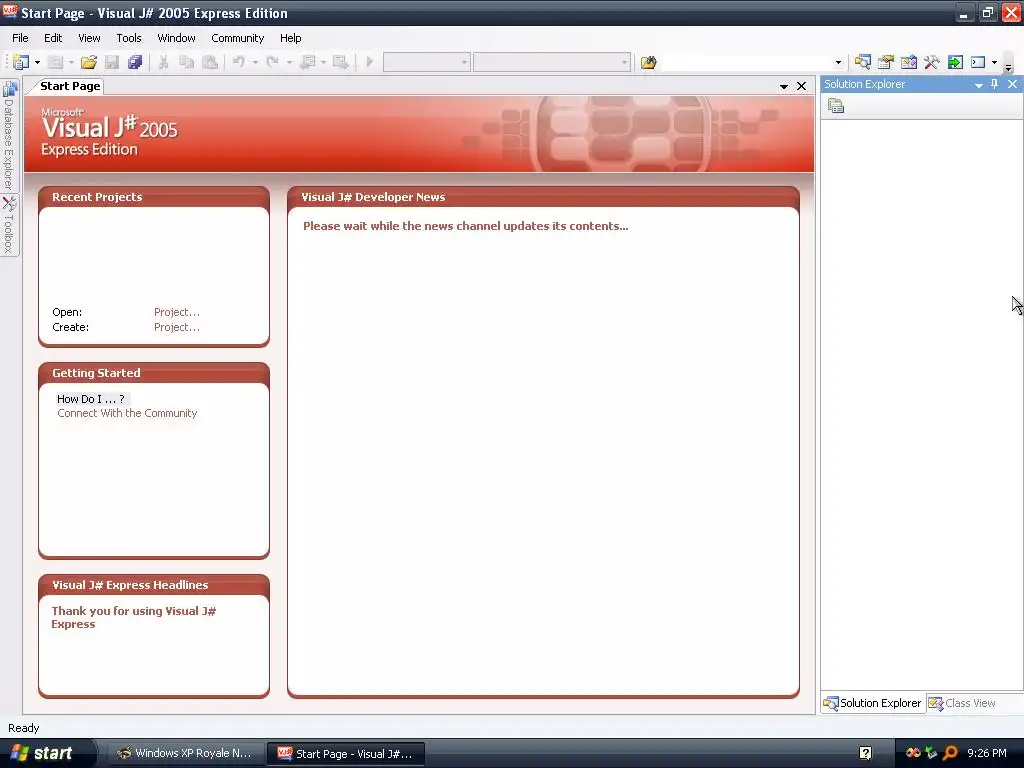The width and height of the screenshot is (1024, 768).
Task: Click the Create Project link
Action: [177, 327]
